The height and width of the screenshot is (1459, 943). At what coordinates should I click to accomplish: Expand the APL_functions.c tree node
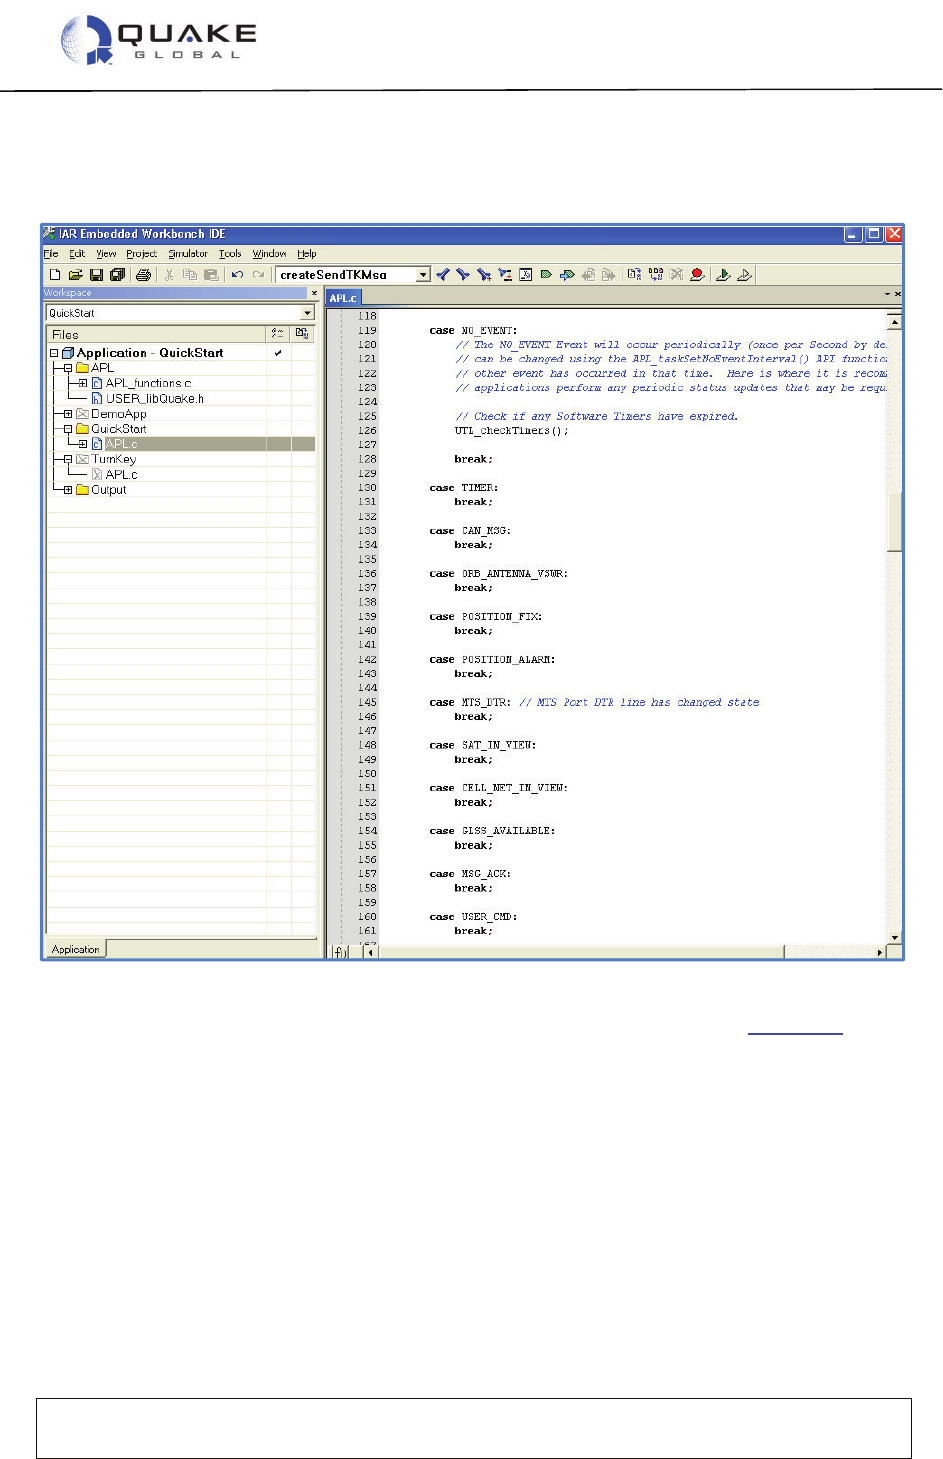coord(82,383)
